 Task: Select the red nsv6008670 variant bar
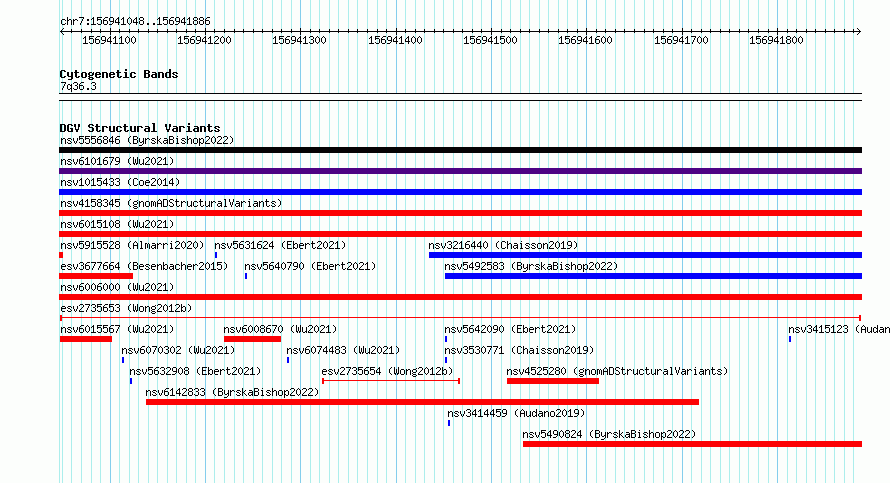click(x=253, y=339)
